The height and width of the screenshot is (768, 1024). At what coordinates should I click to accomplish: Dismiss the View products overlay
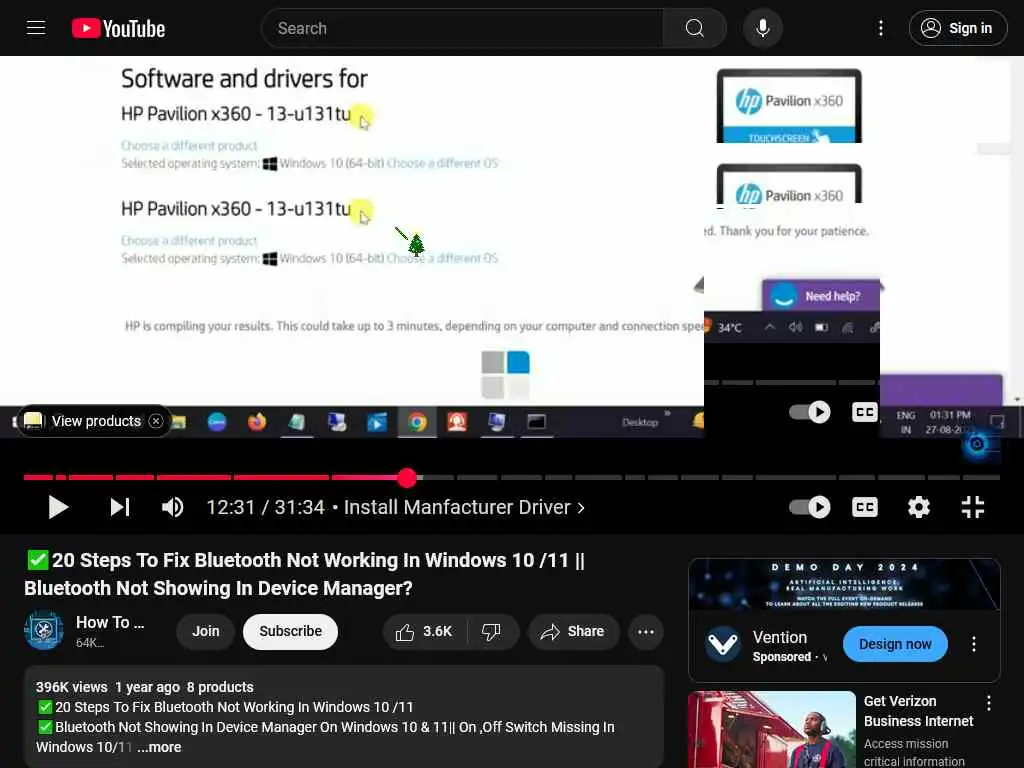coord(155,421)
